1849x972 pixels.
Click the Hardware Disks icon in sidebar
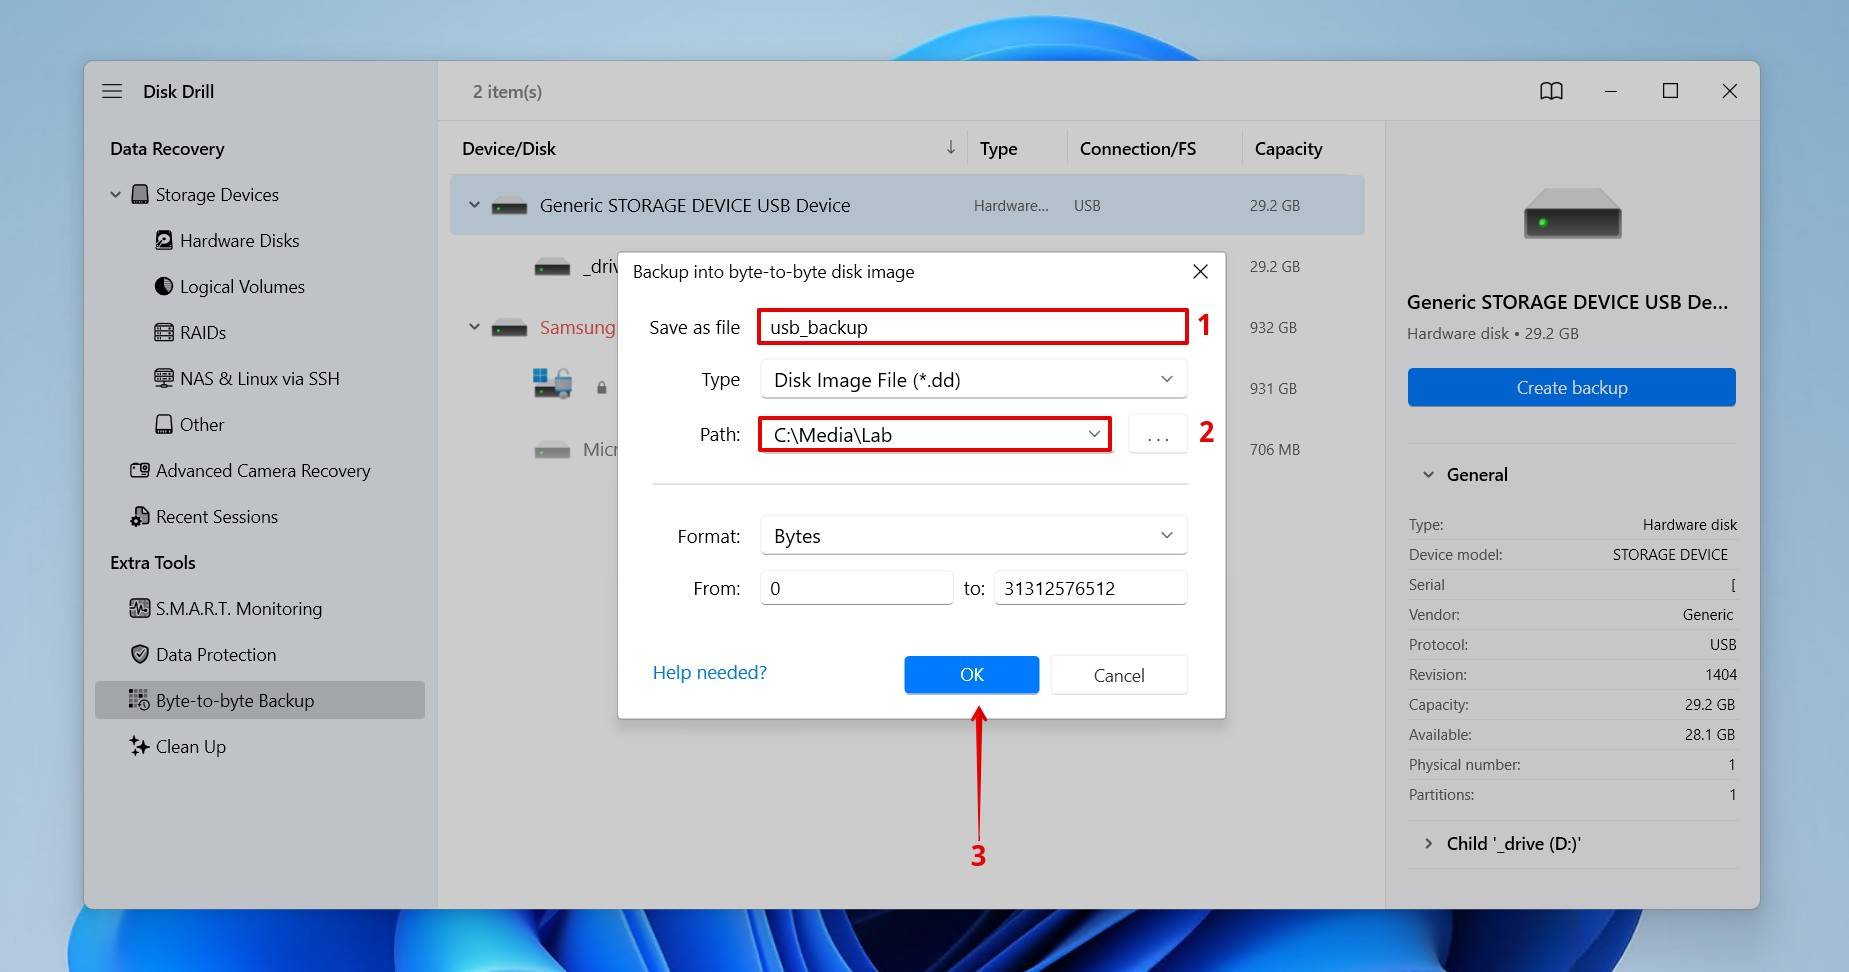[x=163, y=240]
